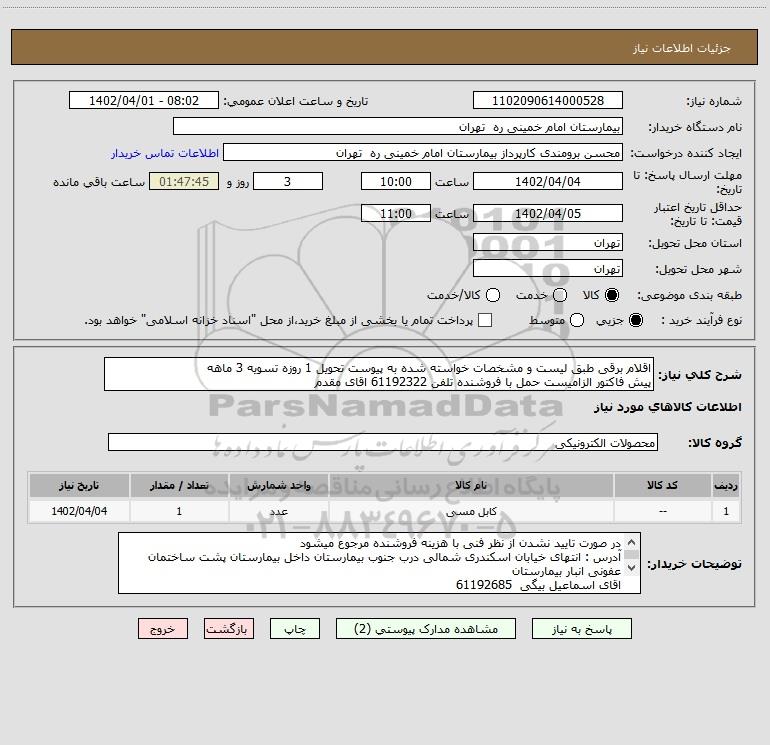Screen dimensions: 770x745
Task: Click the remaining days field showing 3
Action: point(288,181)
